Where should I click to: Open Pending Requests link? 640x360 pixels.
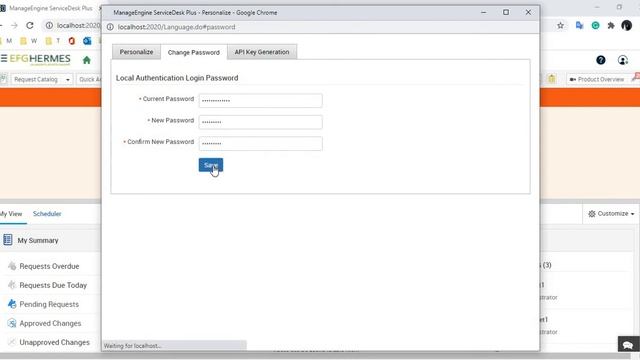pyautogui.click(x=49, y=304)
